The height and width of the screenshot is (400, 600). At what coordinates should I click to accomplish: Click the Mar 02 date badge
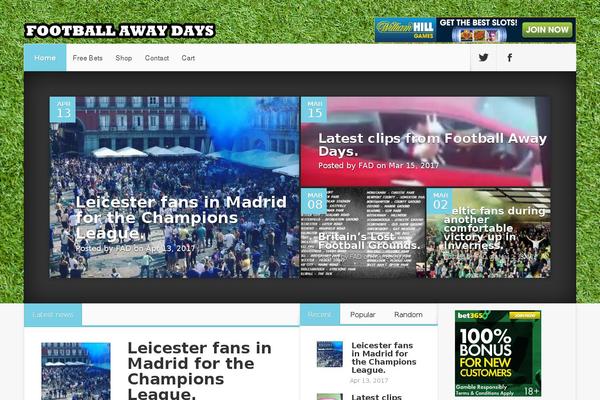440,201
